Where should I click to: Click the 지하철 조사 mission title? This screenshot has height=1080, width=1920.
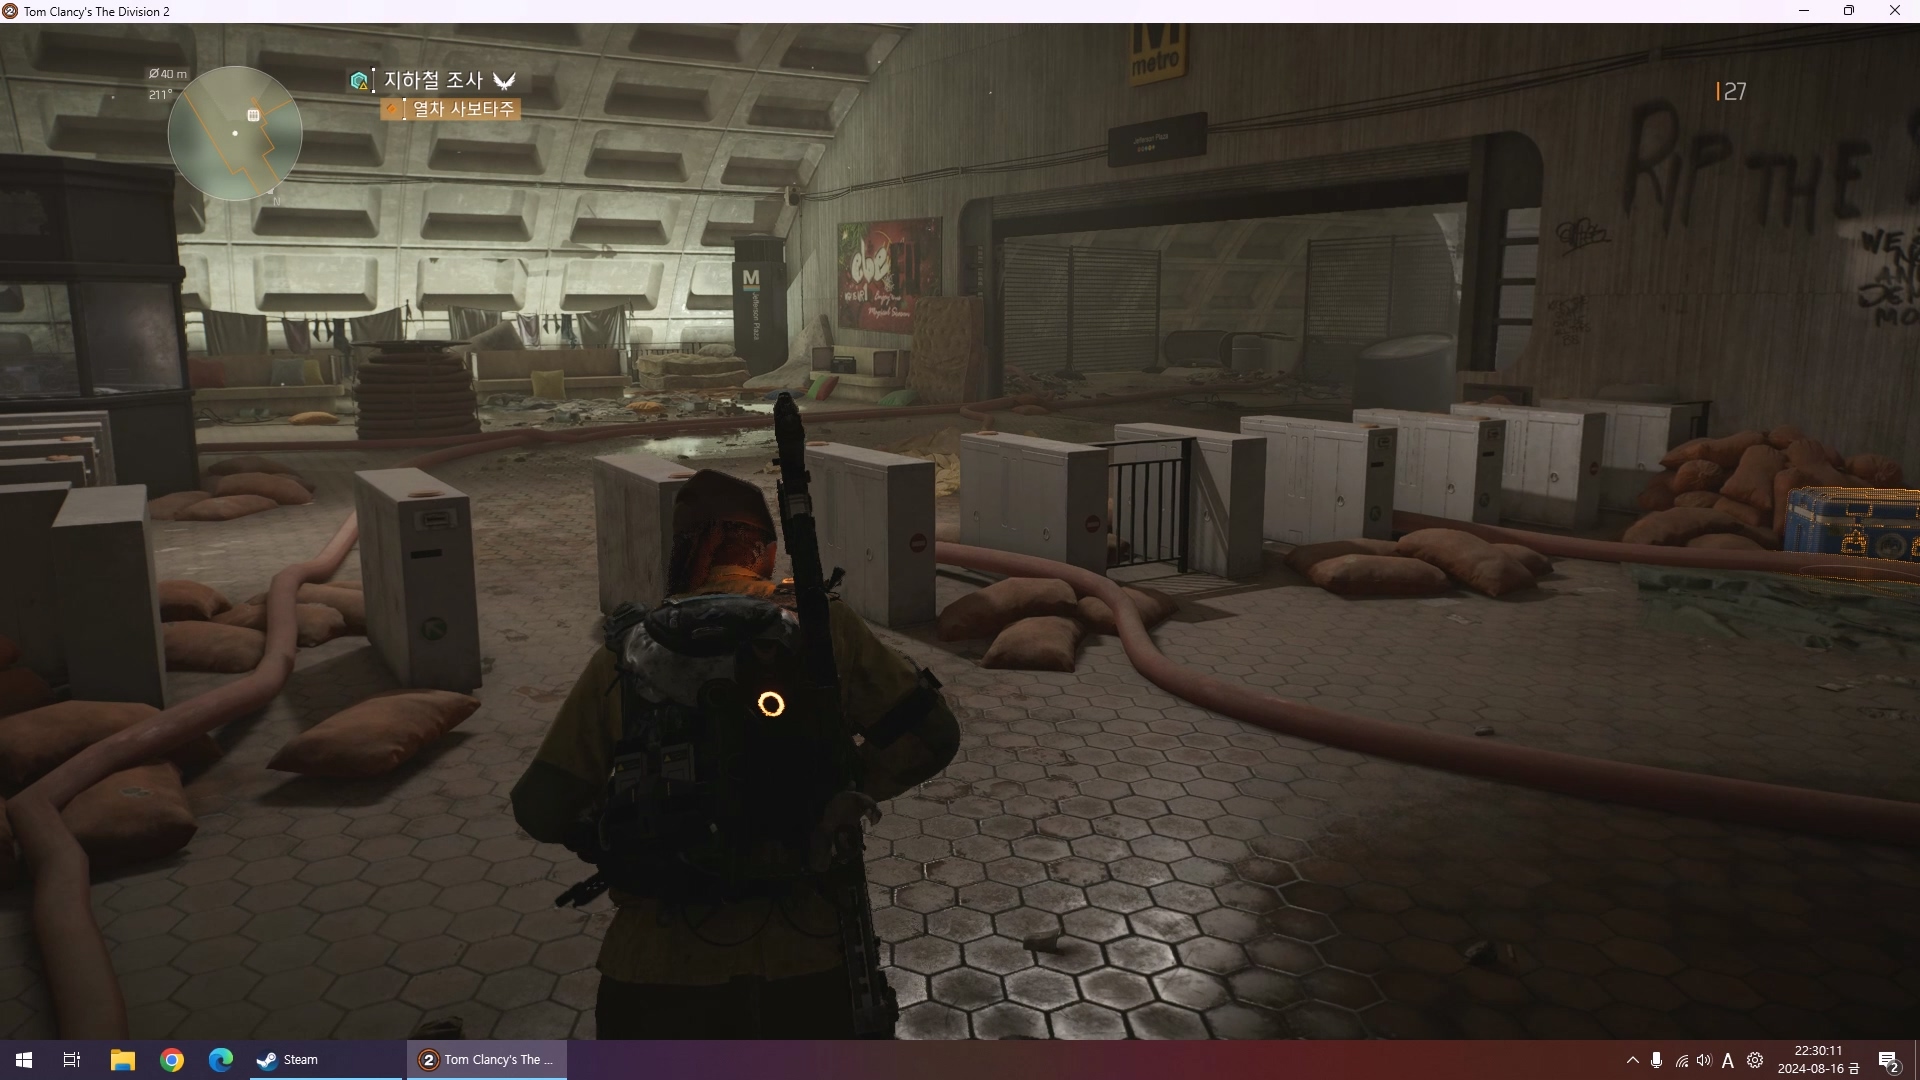(433, 80)
